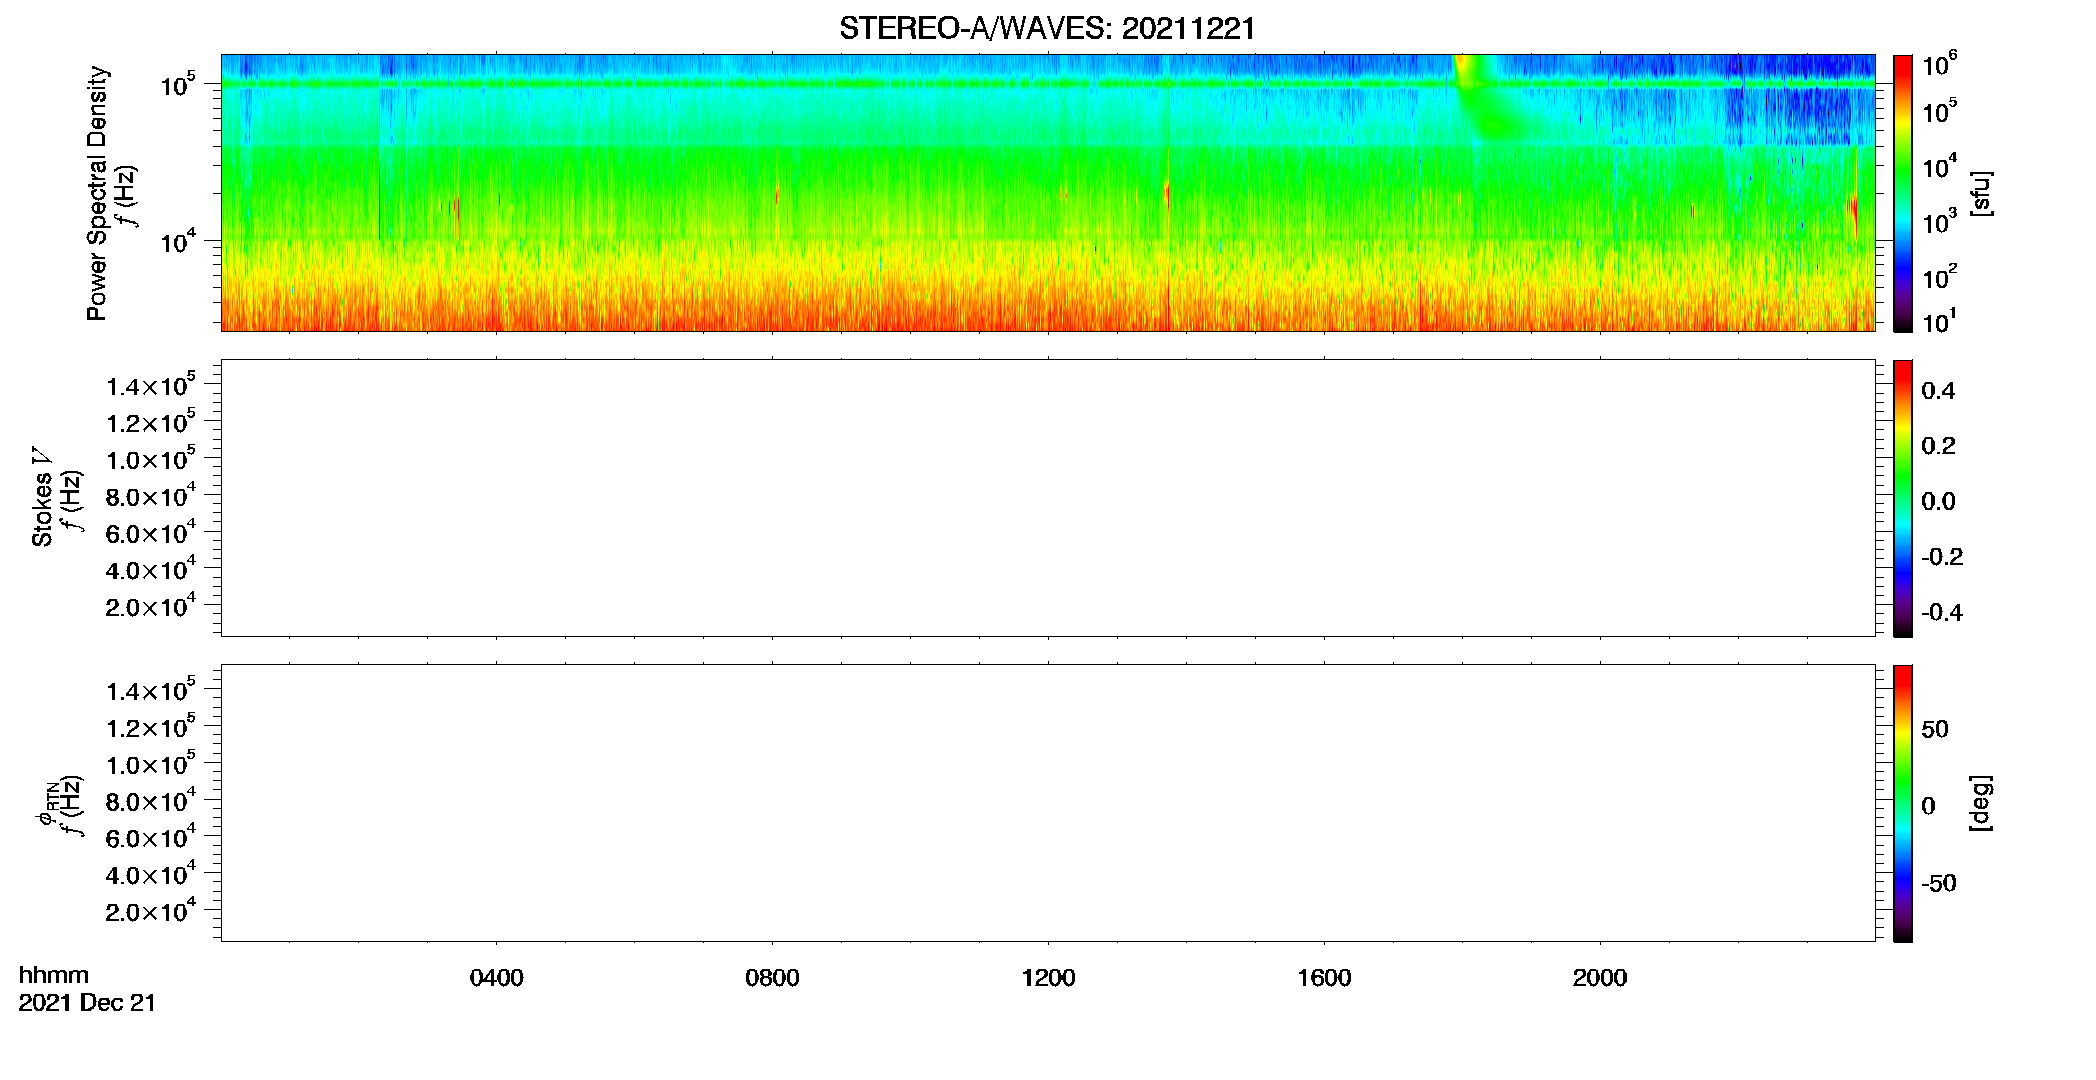Click the hhmm time format label

pos(54,975)
